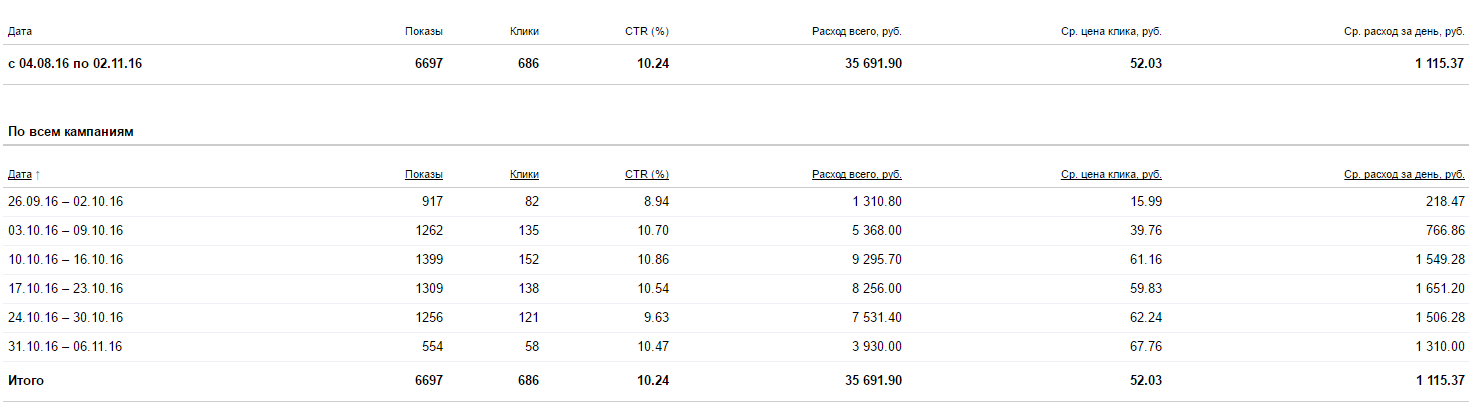This screenshot has width=1469, height=406.
Task: Sort by CTR (%) column header link
Action: [x=647, y=174]
